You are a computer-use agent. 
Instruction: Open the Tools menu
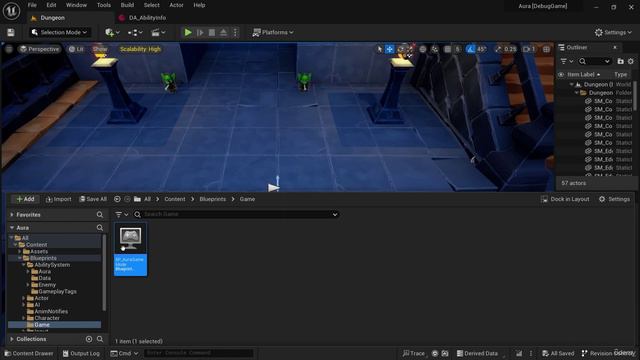pos(104,5)
